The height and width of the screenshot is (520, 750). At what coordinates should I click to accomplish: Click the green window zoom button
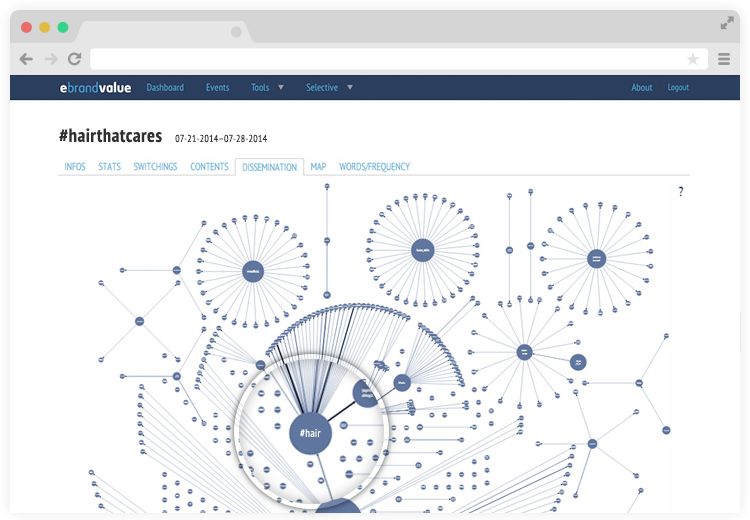point(63,27)
